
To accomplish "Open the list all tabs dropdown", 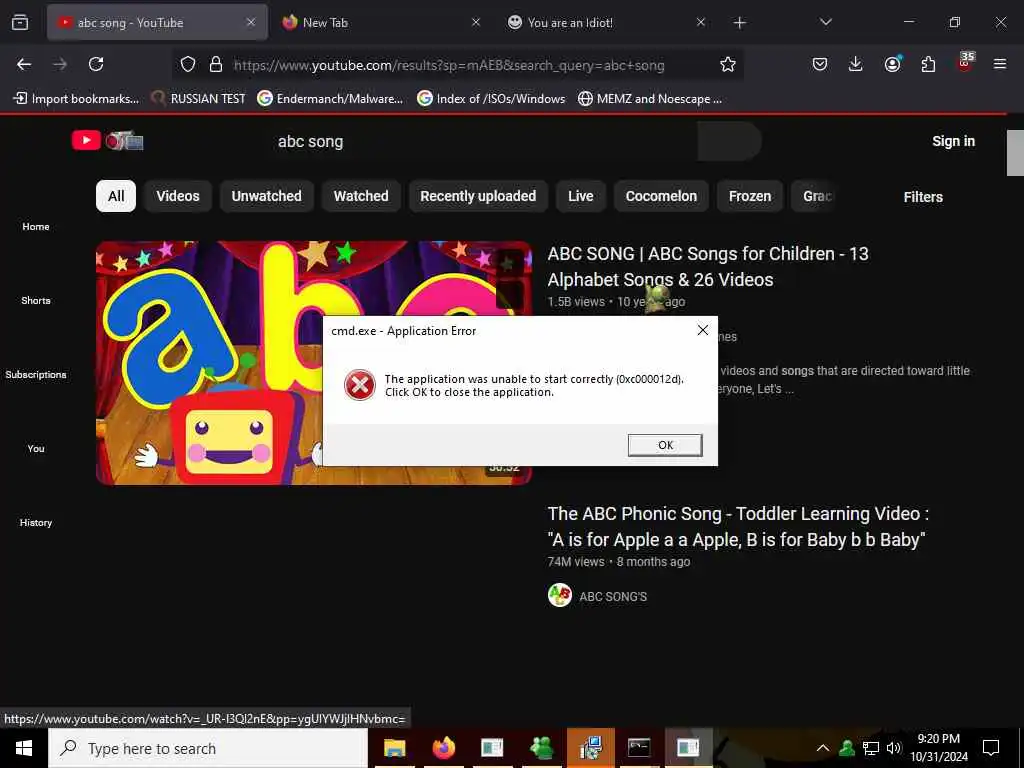I will (825, 22).
